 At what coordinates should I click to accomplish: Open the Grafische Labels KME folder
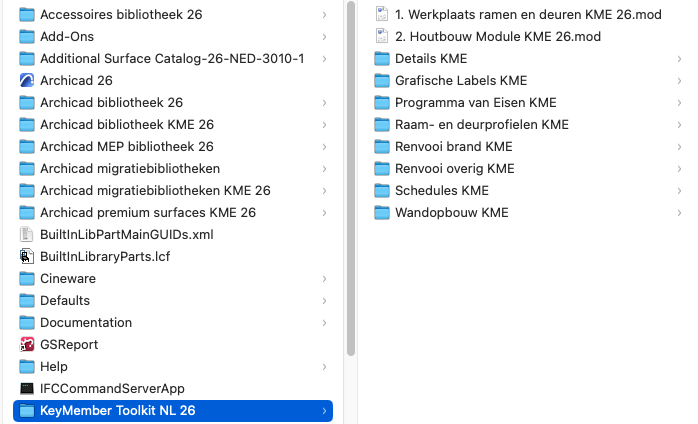(528, 81)
